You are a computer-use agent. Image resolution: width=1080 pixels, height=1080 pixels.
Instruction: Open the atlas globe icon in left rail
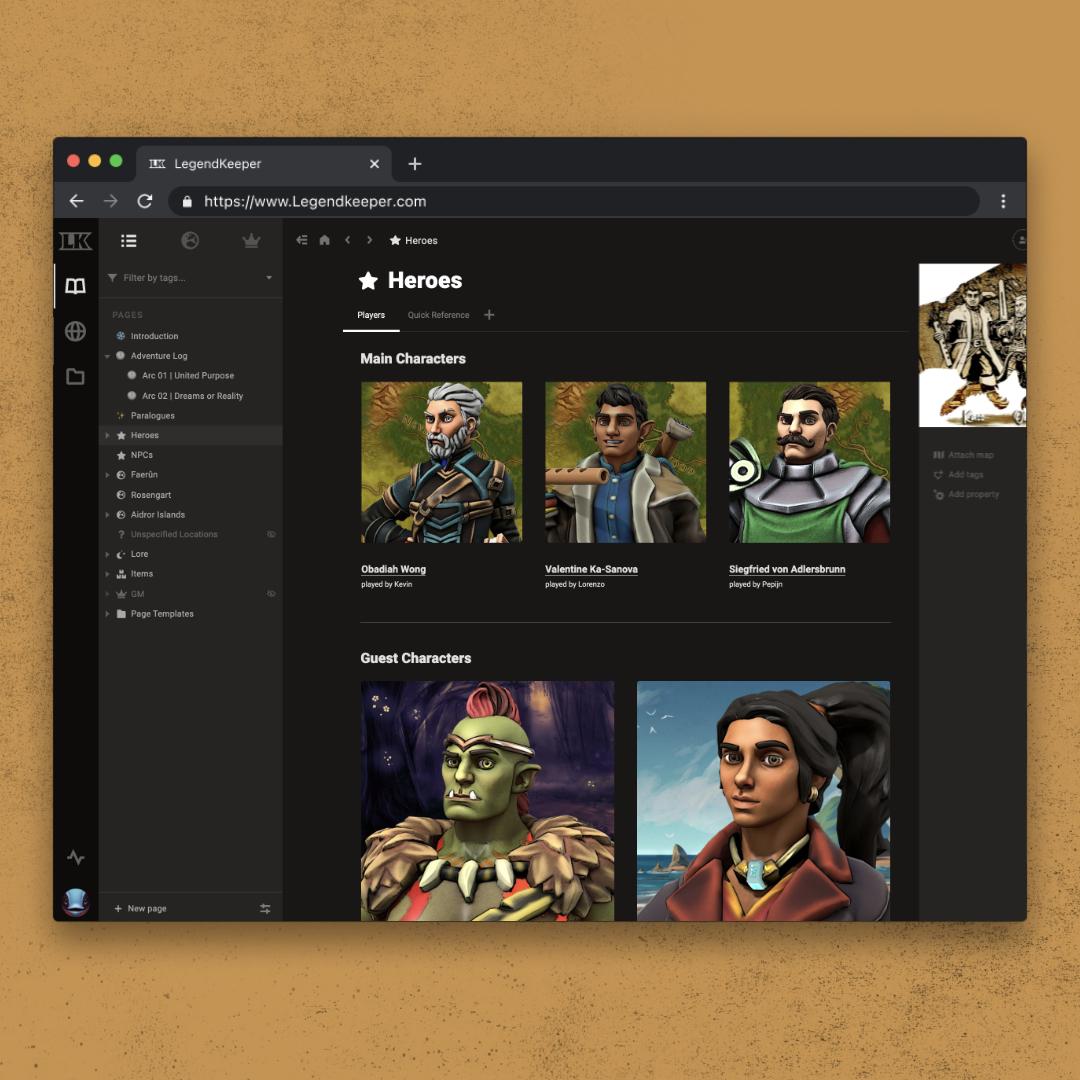coord(75,332)
